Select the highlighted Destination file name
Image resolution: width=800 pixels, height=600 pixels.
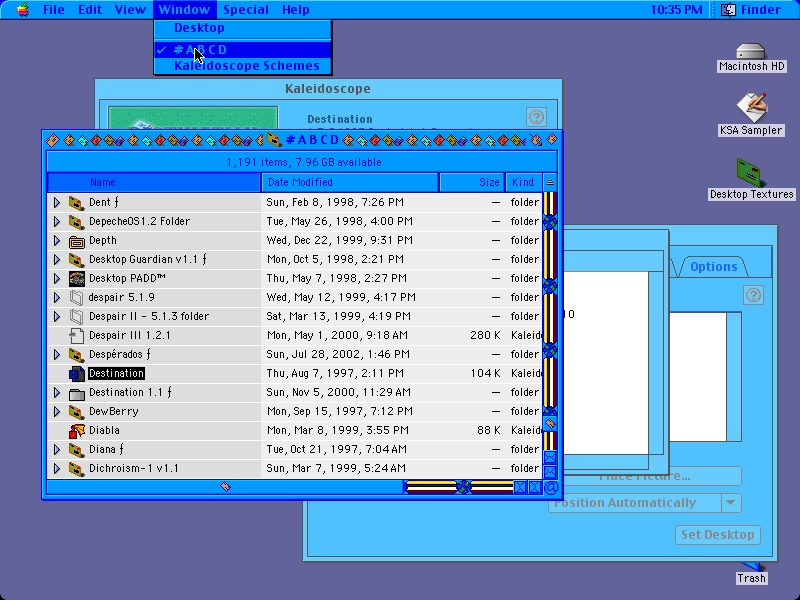tap(116, 374)
